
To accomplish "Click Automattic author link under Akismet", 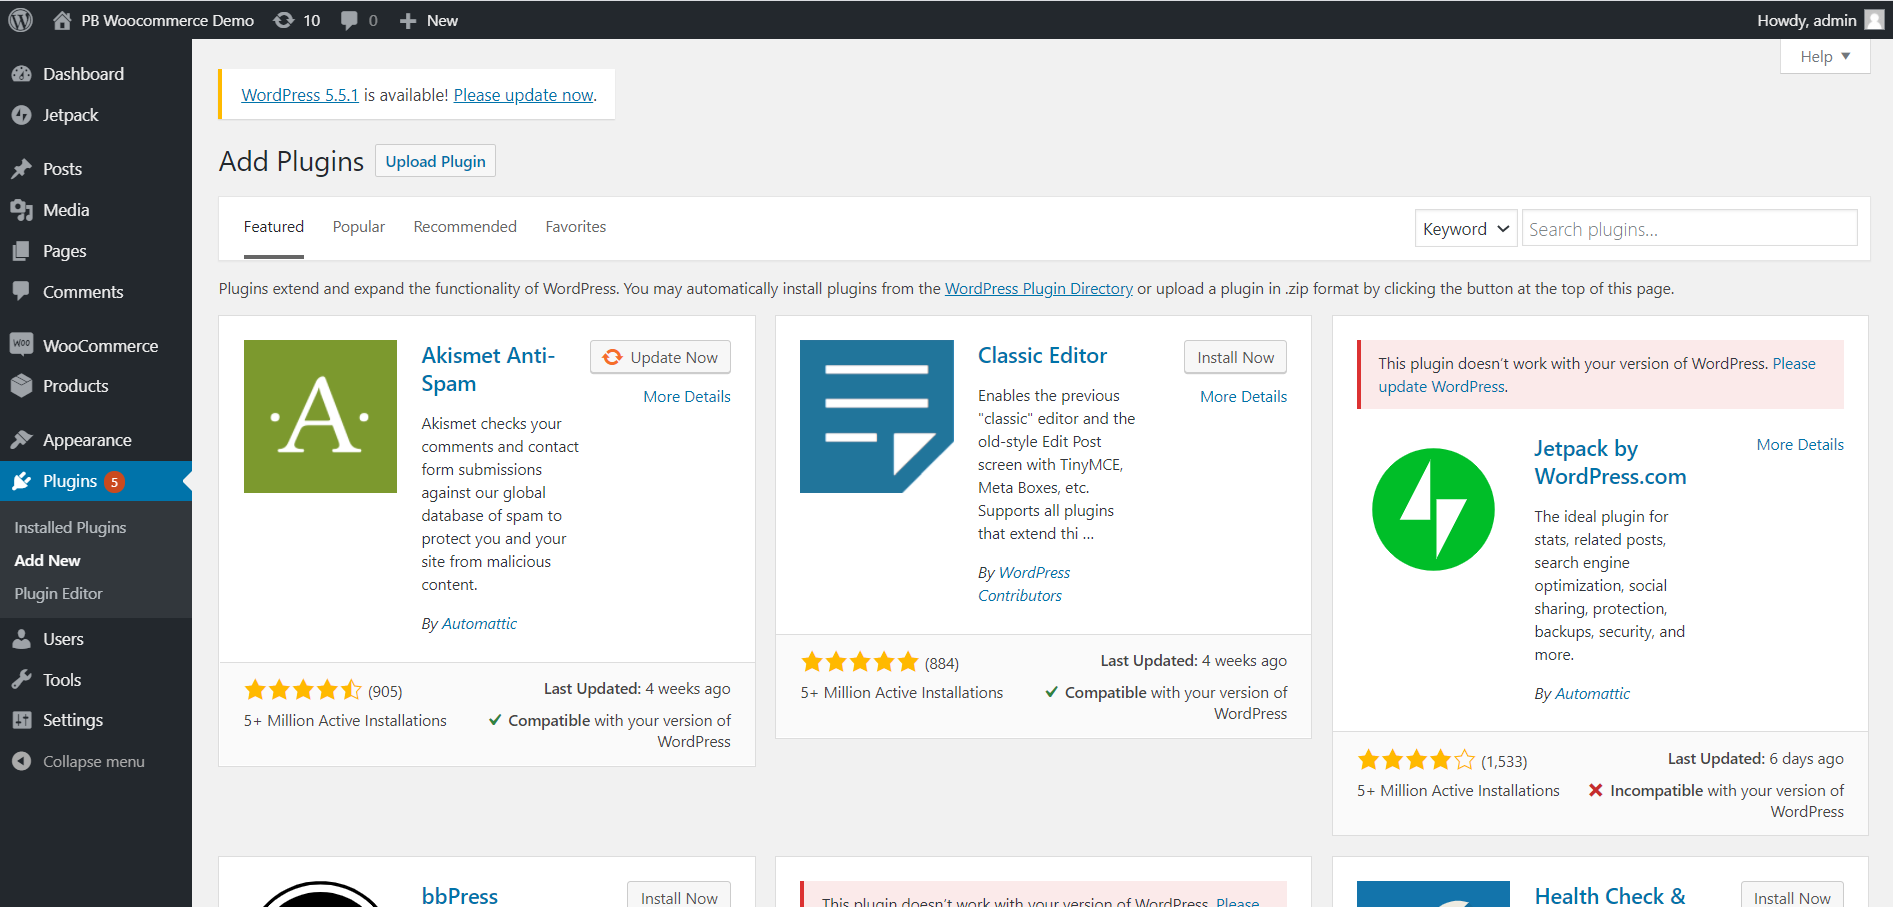I will pyautogui.click(x=479, y=623).
